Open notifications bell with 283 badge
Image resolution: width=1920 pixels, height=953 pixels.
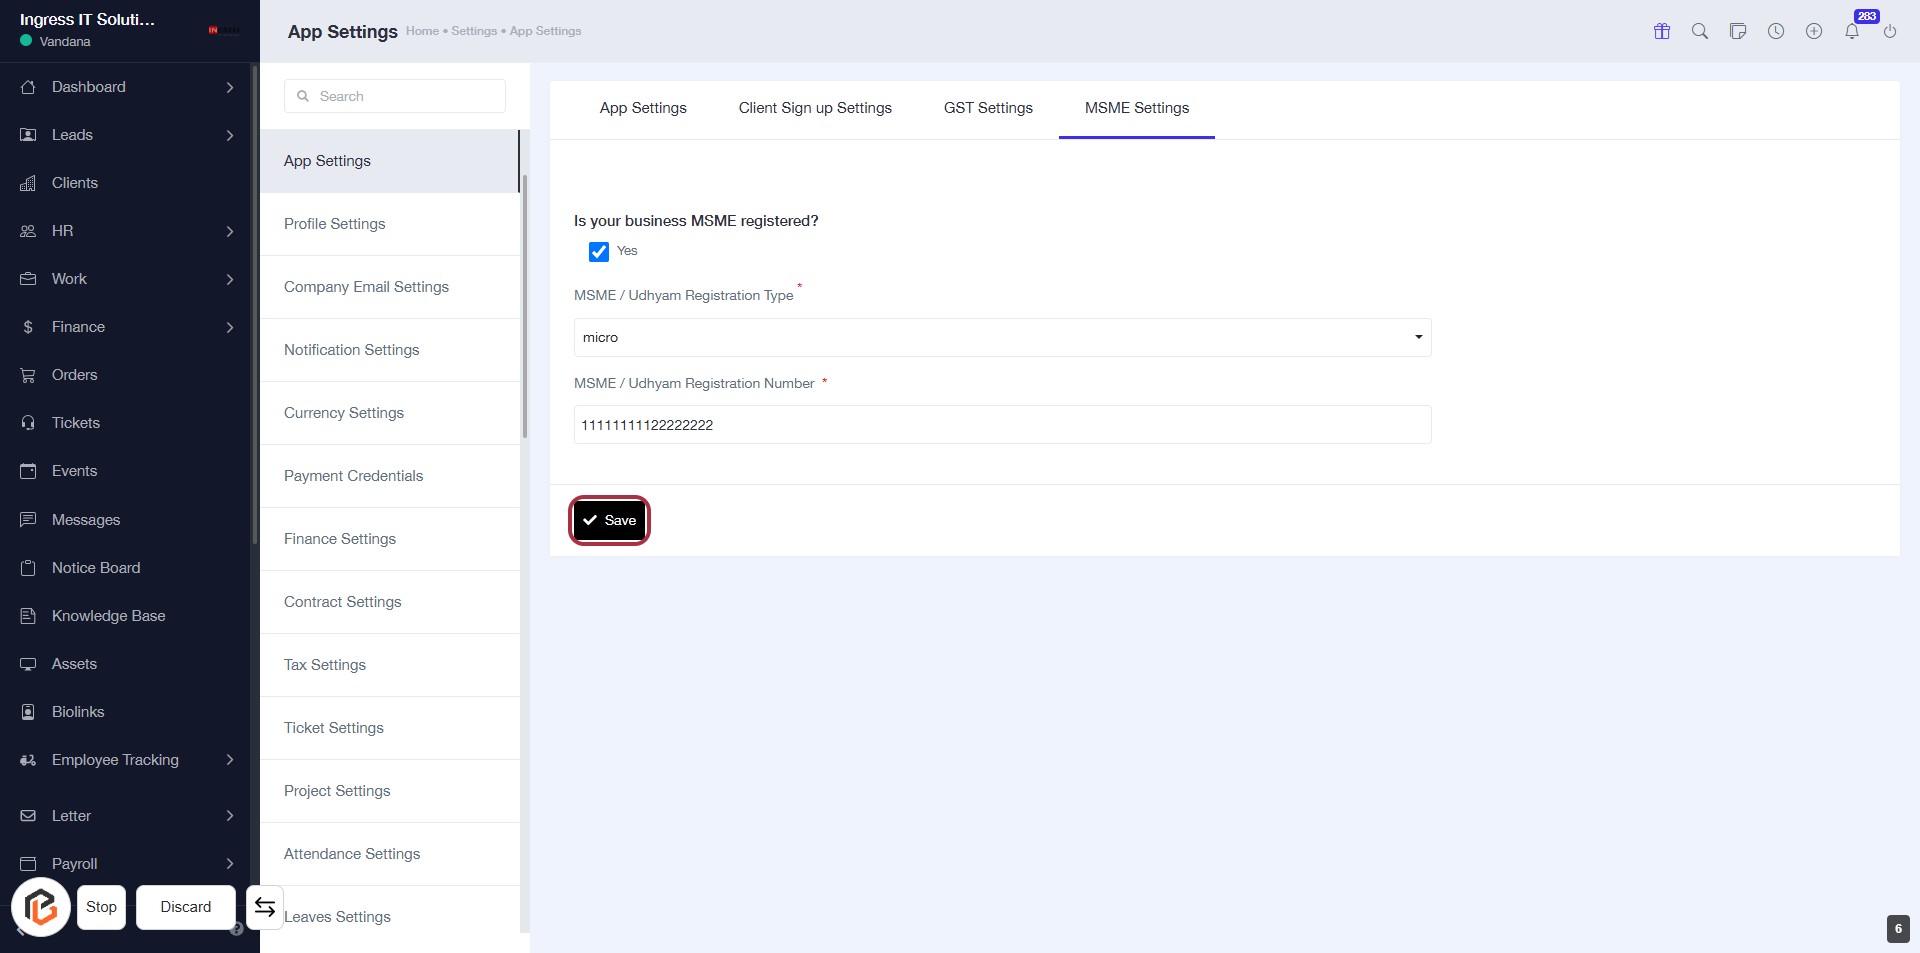(x=1852, y=31)
